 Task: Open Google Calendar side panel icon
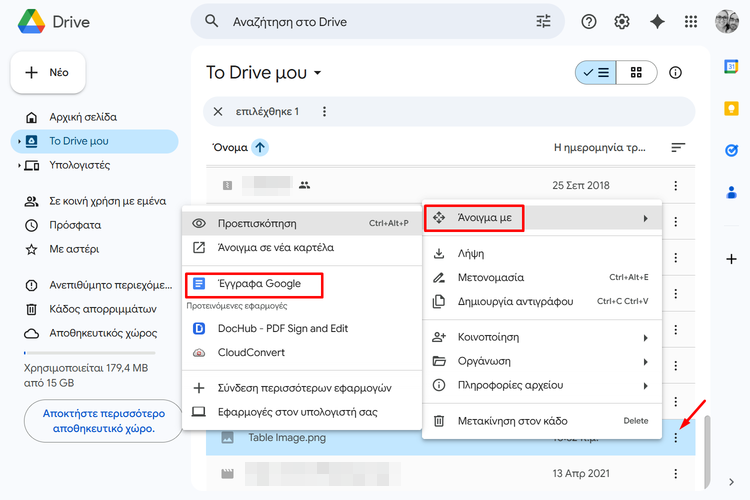(731, 67)
